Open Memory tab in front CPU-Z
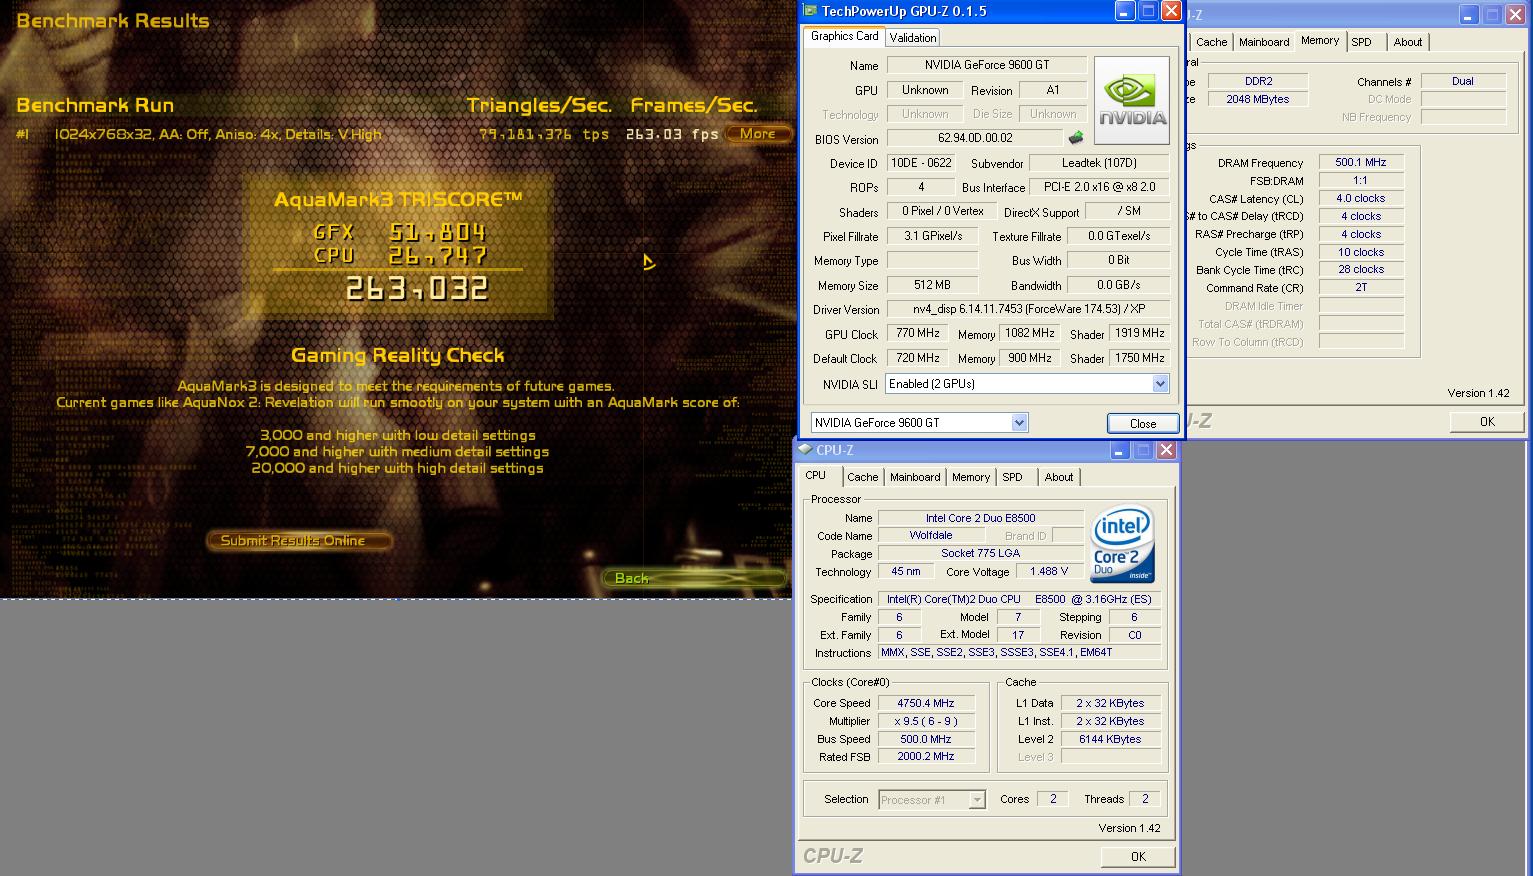The height and width of the screenshot is (876, 1533). 971,477
